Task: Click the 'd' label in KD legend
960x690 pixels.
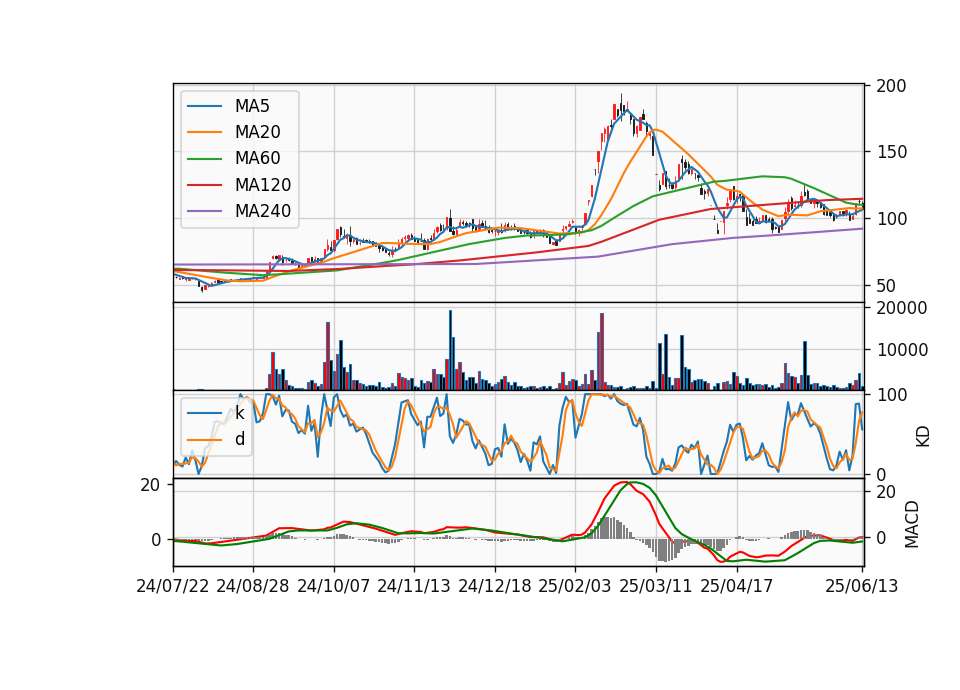Action: click(x=239, y=439)
